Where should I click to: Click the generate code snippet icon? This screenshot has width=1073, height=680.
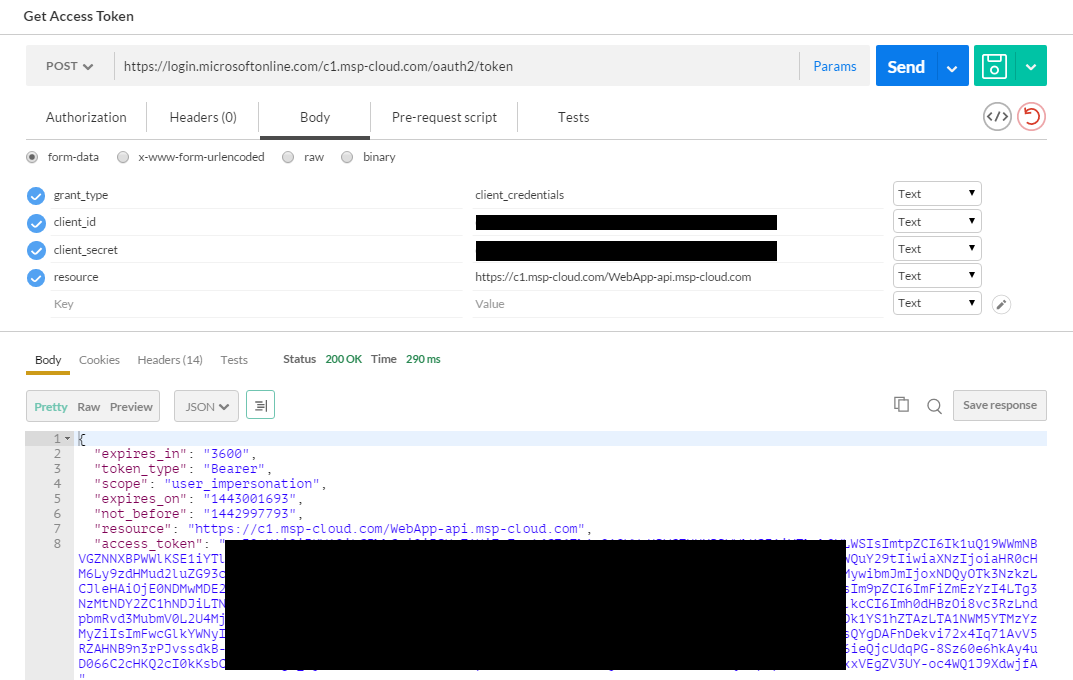tap(997, 117)
